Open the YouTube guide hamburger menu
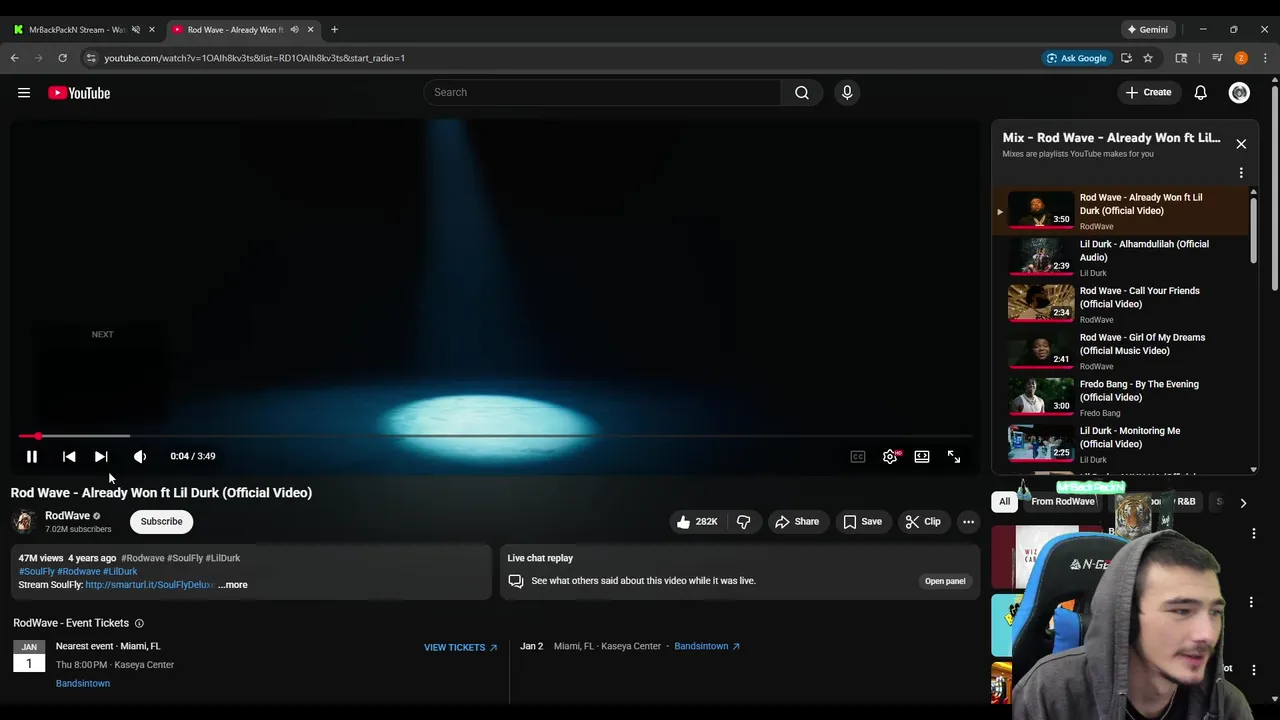The height and width of the screenshot is (720, 1280). [24, 93]
